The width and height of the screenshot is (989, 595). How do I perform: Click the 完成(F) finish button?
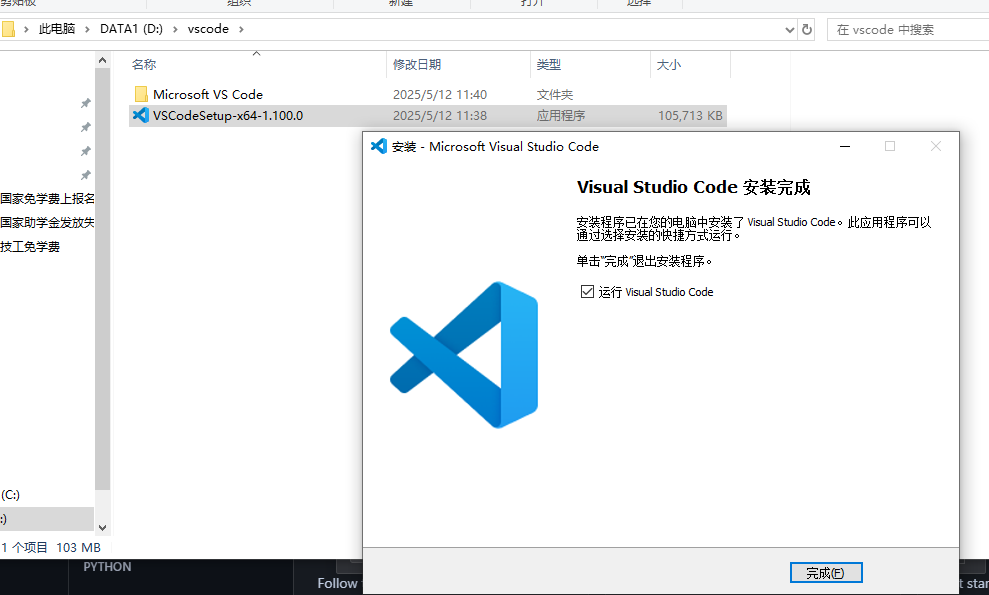tap(826, 573)
